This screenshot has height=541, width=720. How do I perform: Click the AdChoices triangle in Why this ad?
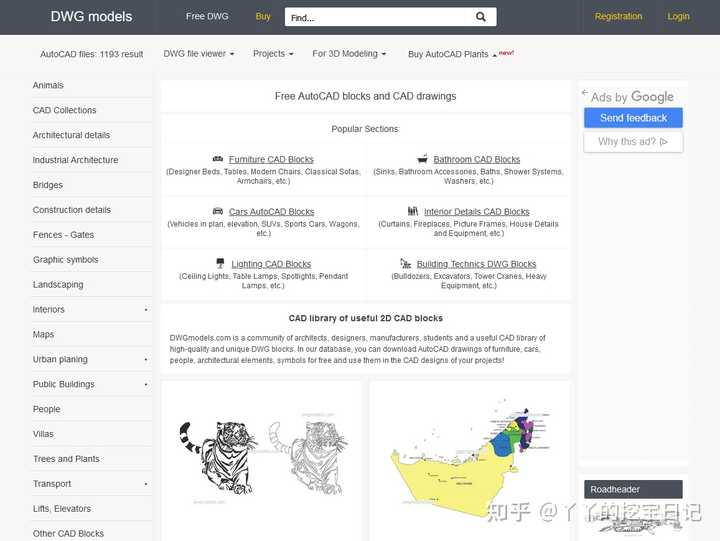point(663,142)
